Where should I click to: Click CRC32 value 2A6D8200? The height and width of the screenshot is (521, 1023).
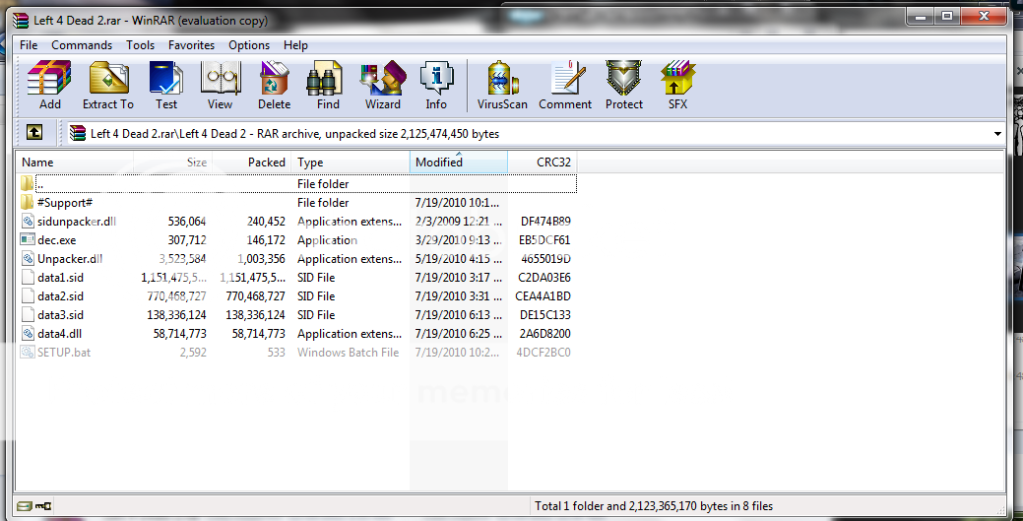(545, 334)
